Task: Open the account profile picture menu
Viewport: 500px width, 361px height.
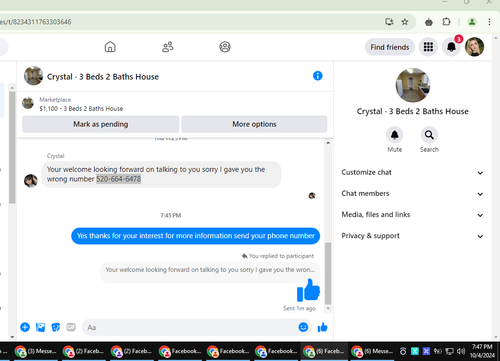Action: 475,47
